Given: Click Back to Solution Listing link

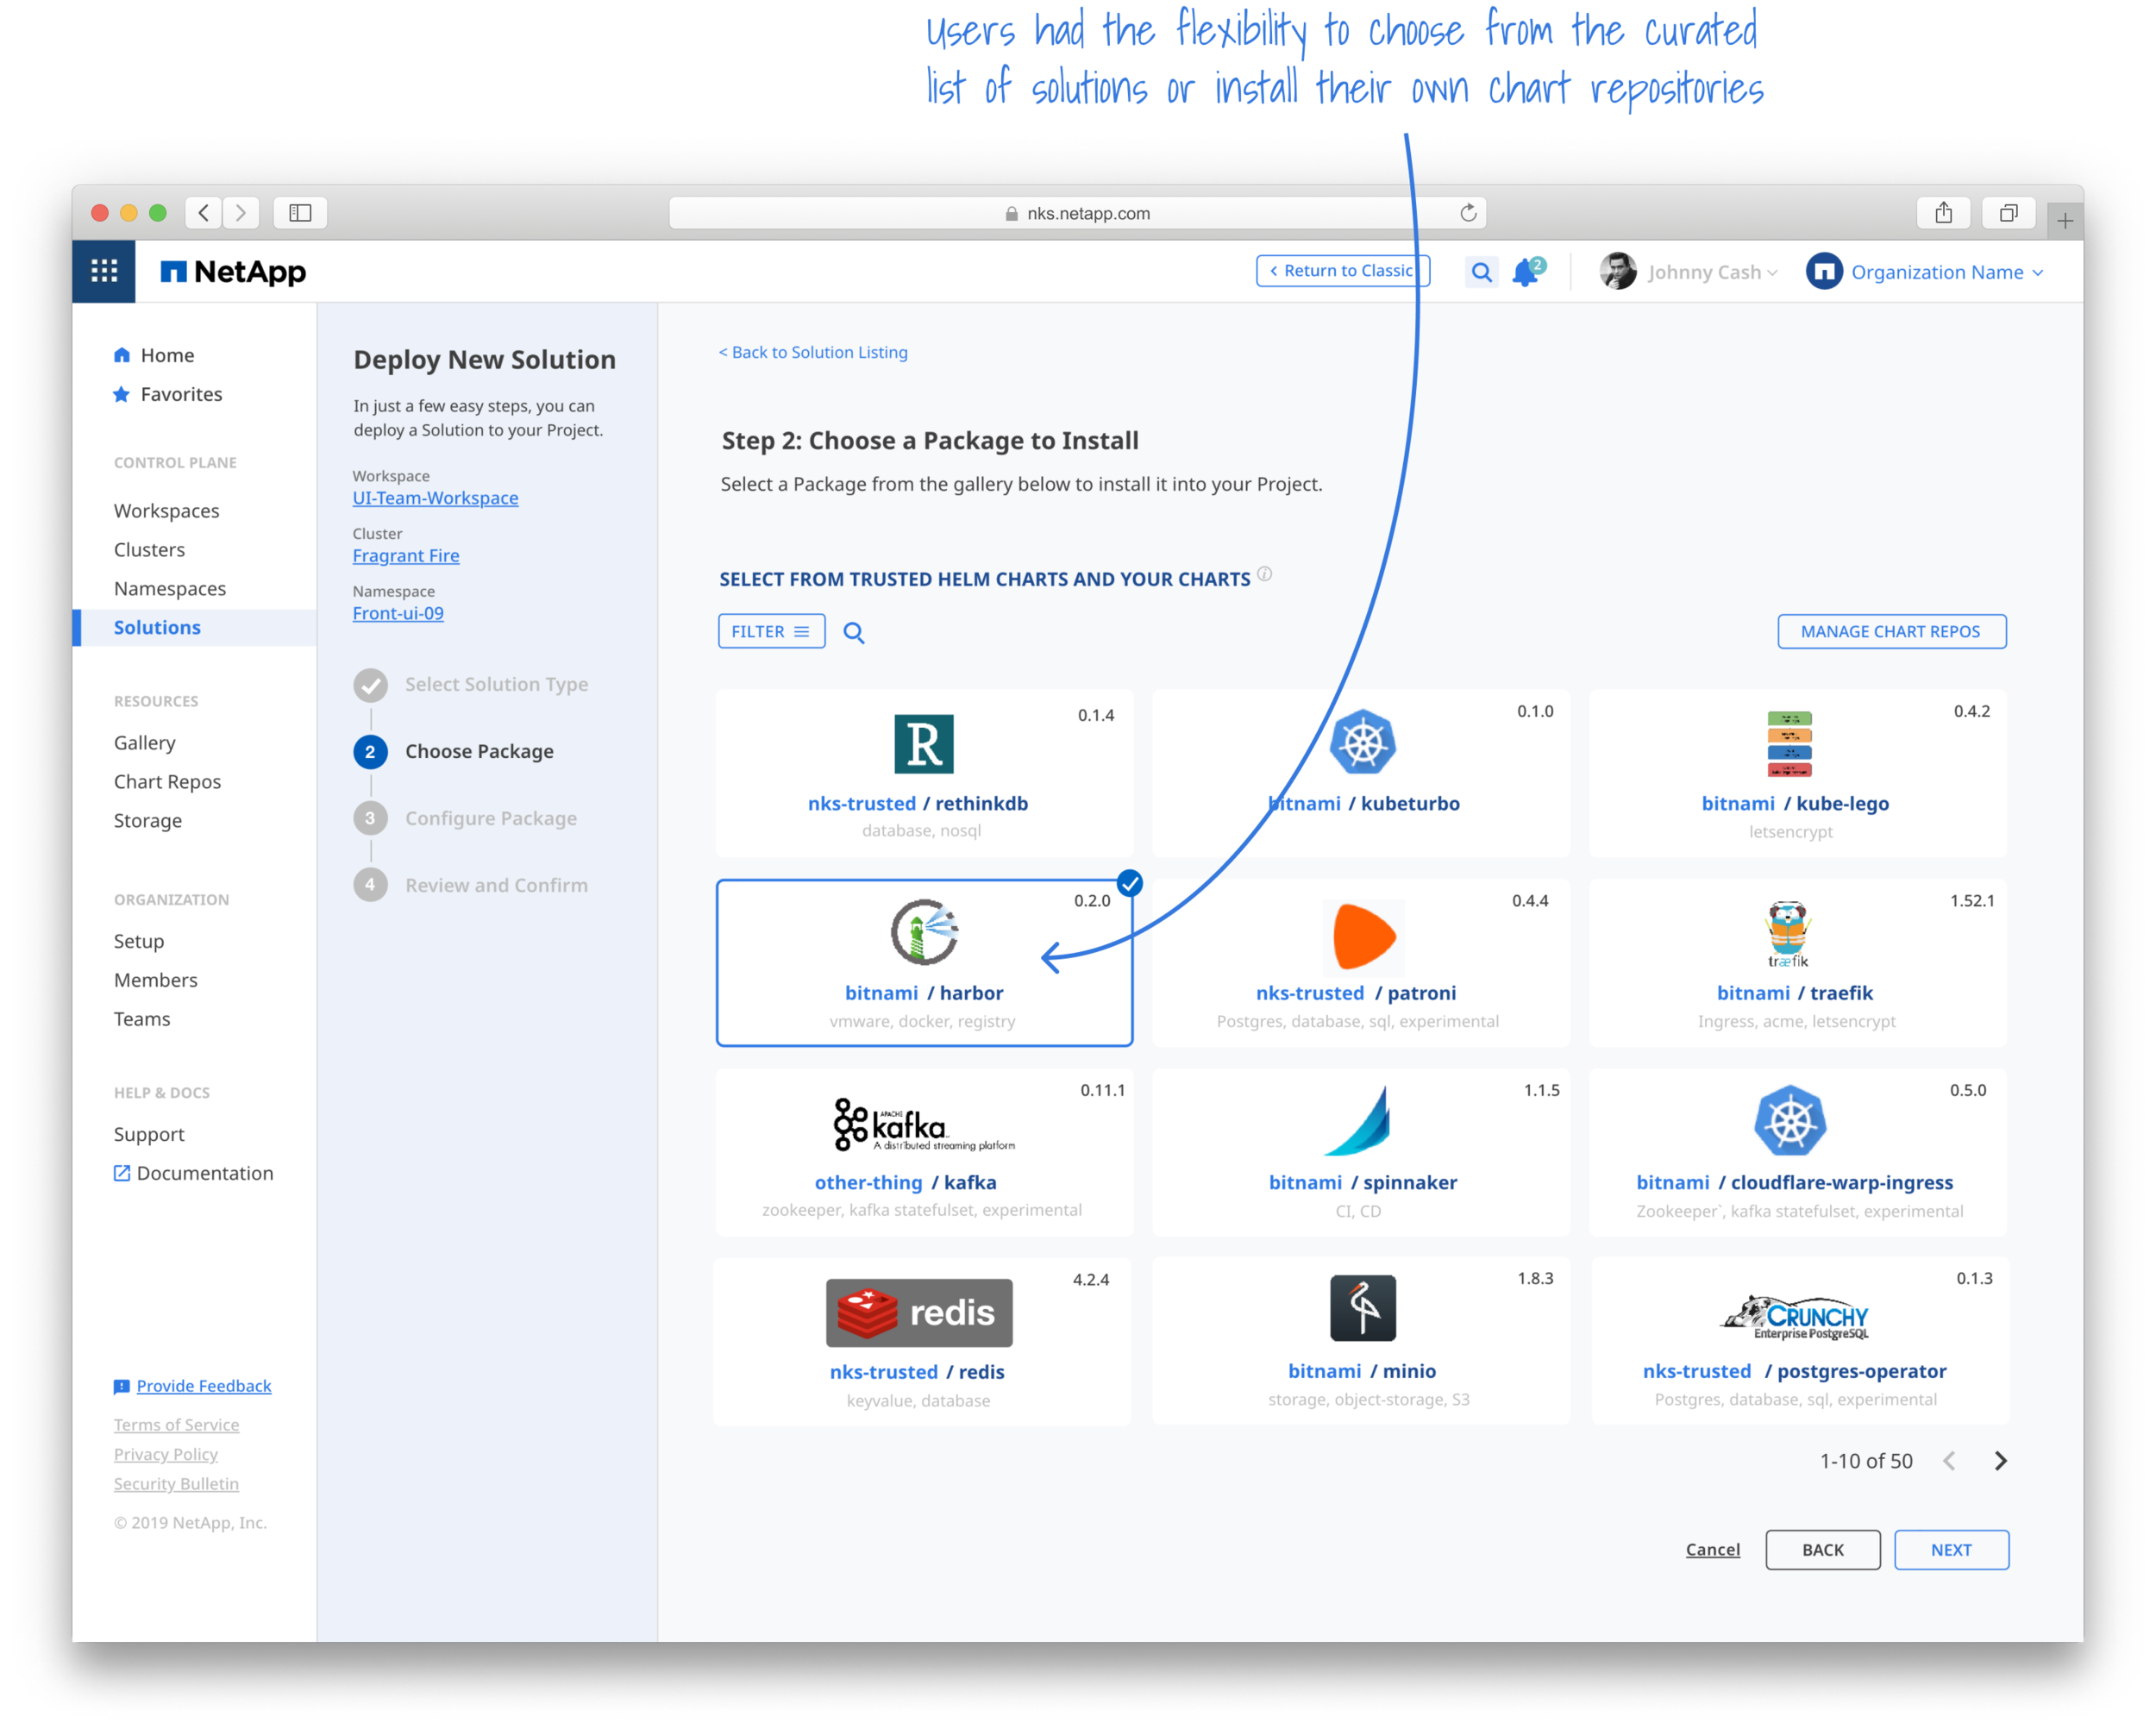Looking at the screenshot, I should [x=813, y=352].
